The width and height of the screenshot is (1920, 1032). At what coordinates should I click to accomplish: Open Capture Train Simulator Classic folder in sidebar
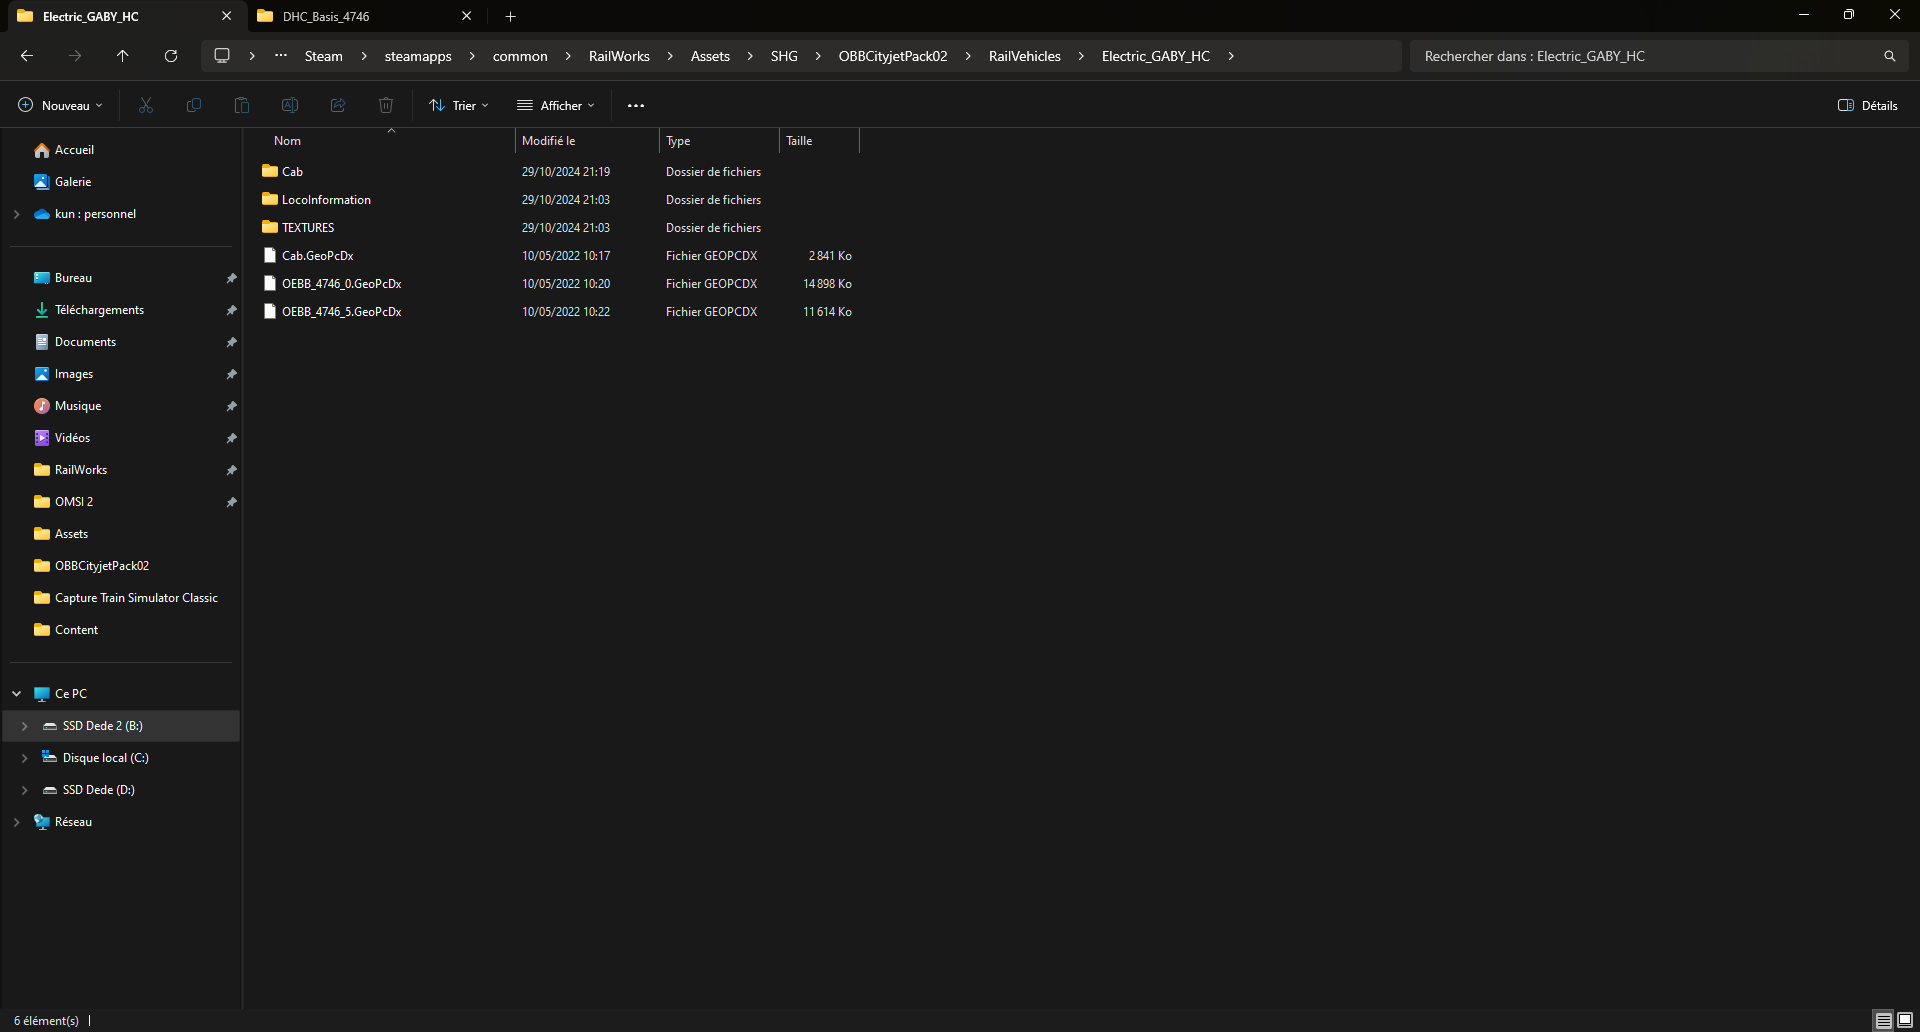125,598
